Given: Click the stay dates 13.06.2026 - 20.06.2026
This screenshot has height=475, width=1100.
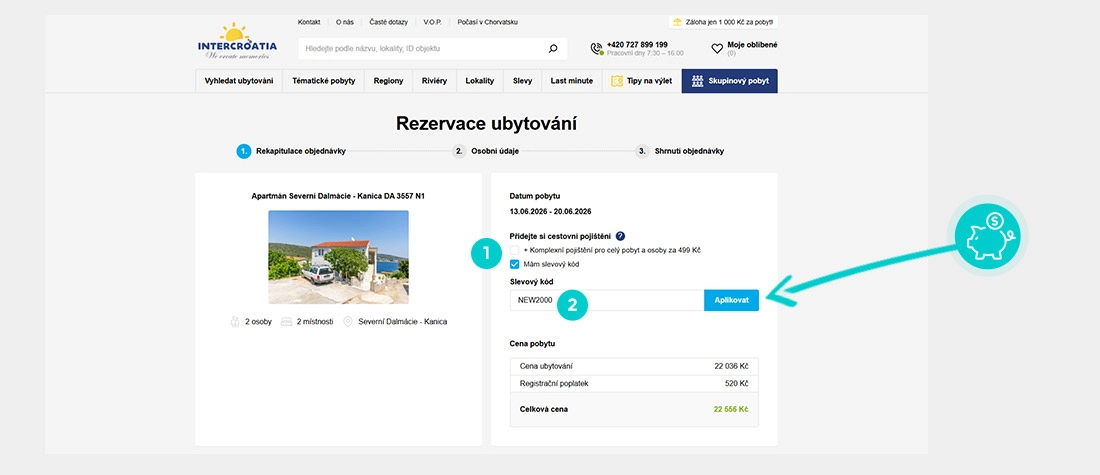Looking at the screenshot, I should click(x=551, y=210).
